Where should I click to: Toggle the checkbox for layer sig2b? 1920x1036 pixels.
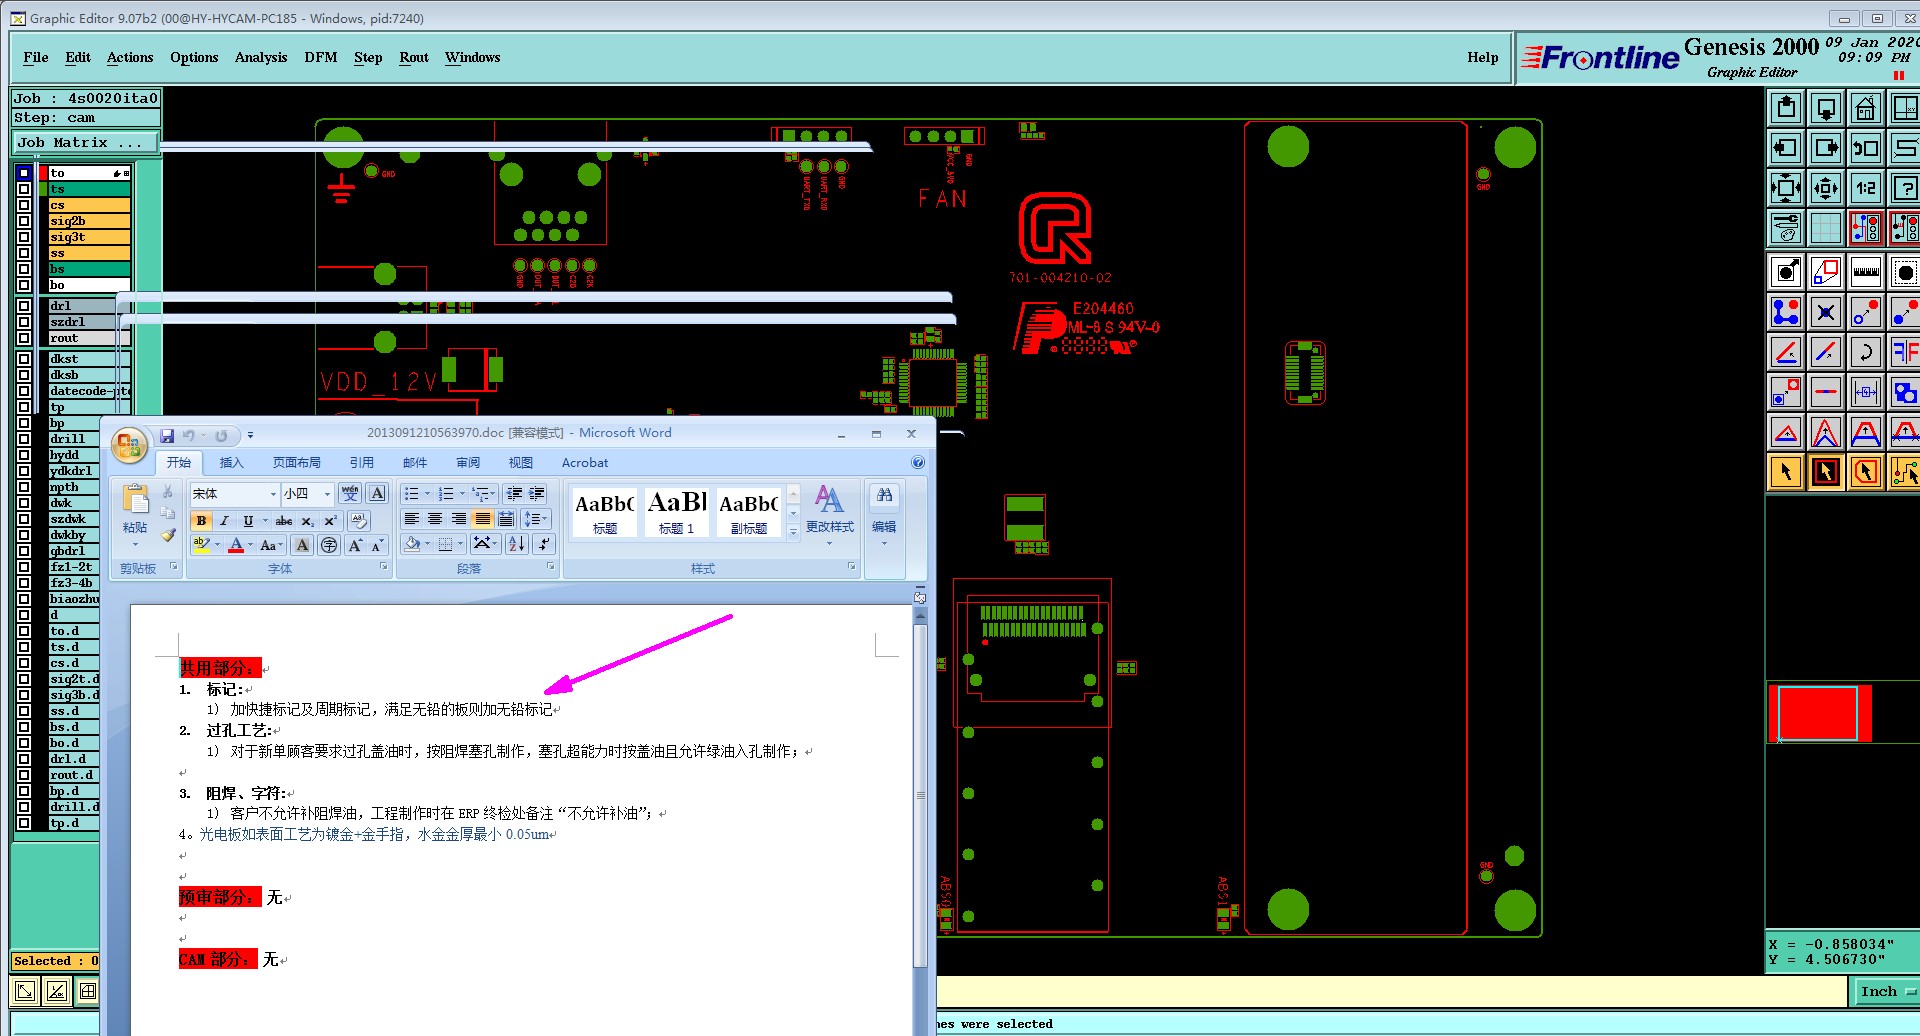click(x=24, y=221)
